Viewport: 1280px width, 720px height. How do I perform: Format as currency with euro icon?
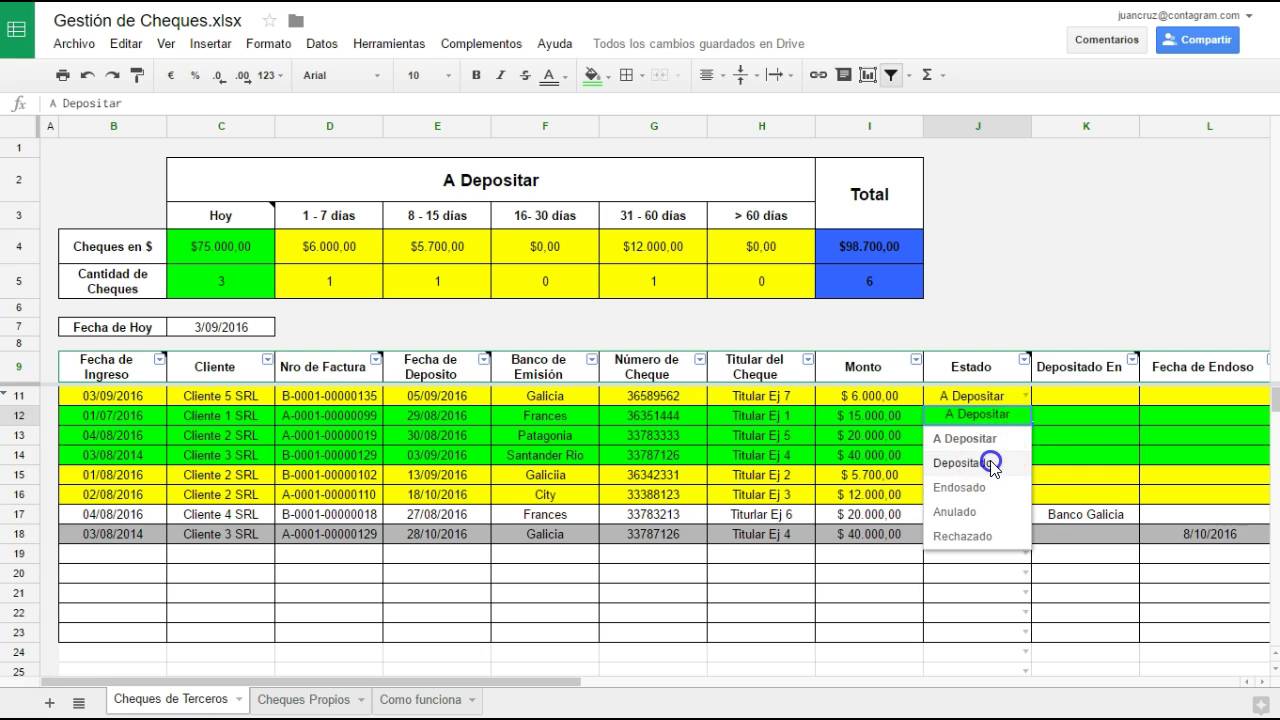point(171,75)
